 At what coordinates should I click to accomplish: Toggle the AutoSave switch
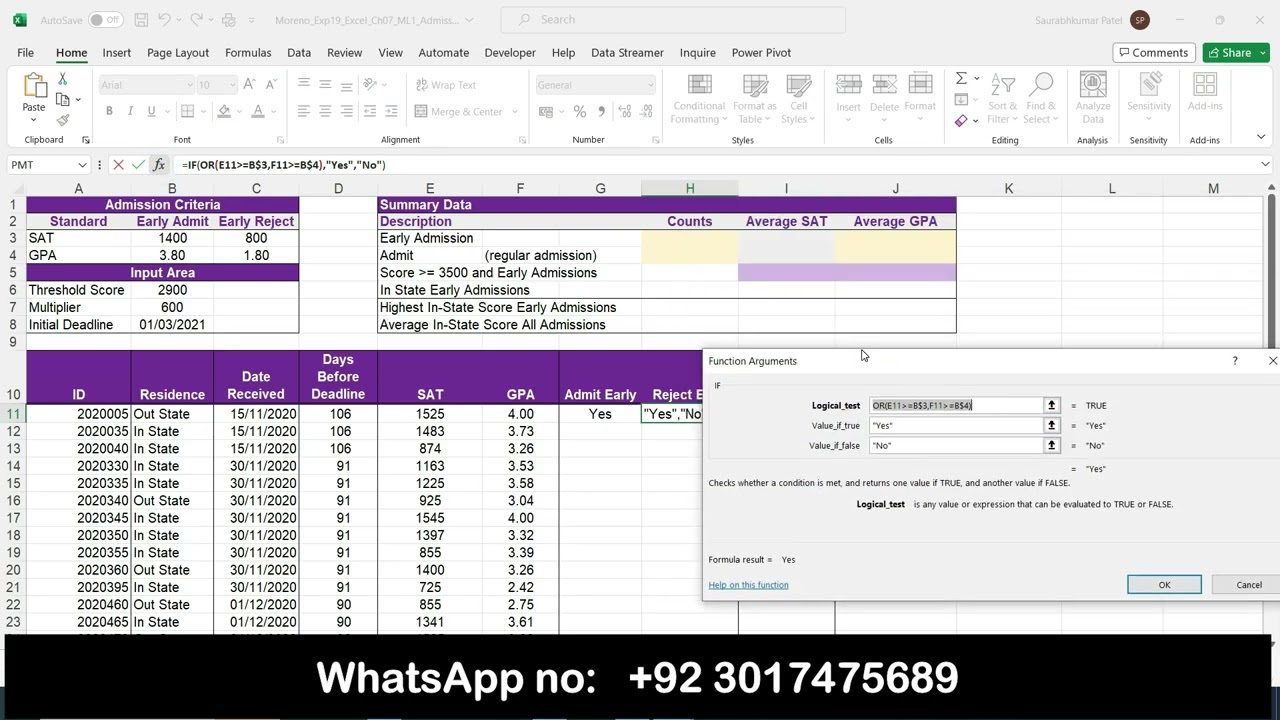point(105,20)
